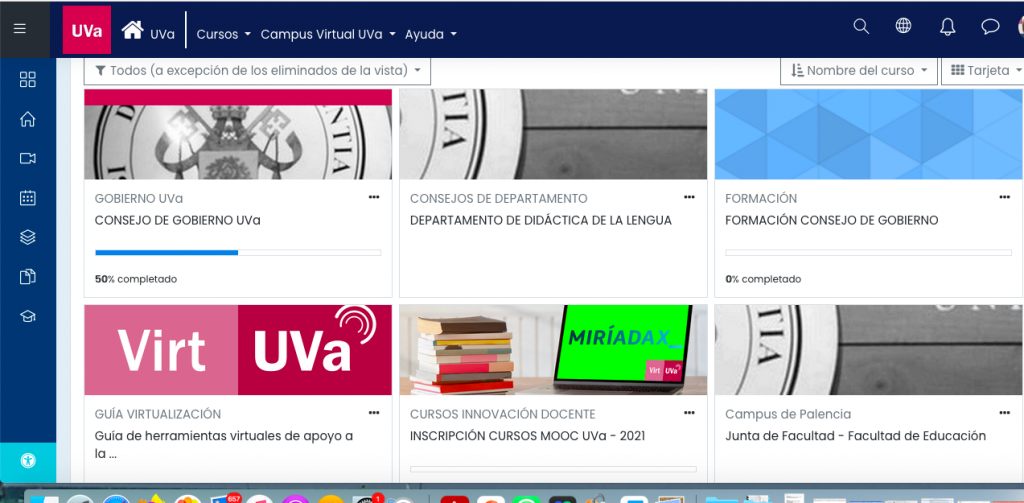Open INSCRIPCIÓN CURSOS MOOC UVa - 2021 course
This screenshot has width=1024, height=503.
click(528, 436)
